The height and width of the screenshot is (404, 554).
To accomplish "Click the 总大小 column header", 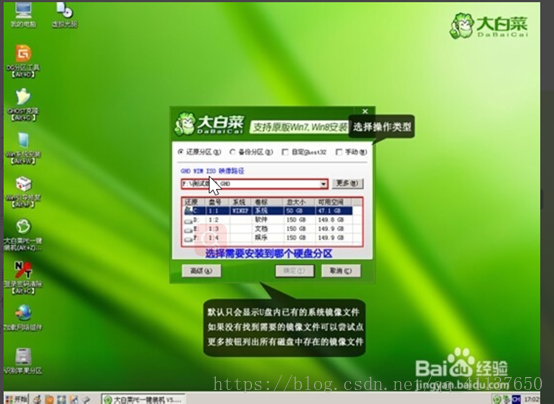I will (299, 202).
